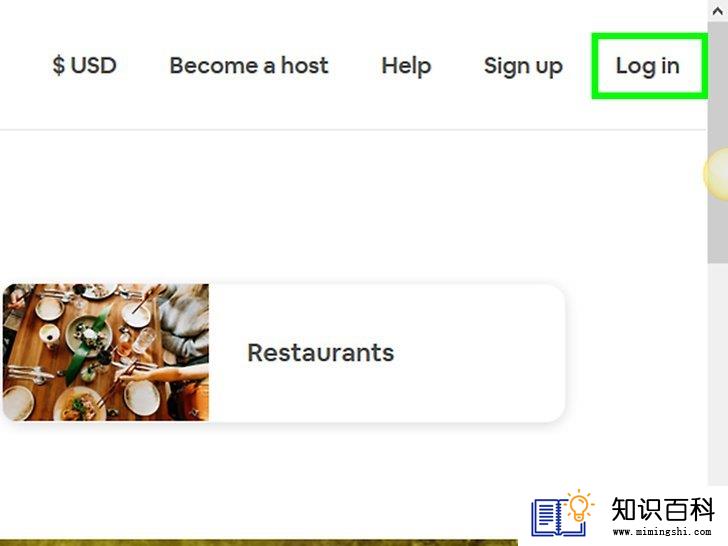Open the Restaurants dining table photo
Viewport: 728px width, 546px height.
pos(106,352)
